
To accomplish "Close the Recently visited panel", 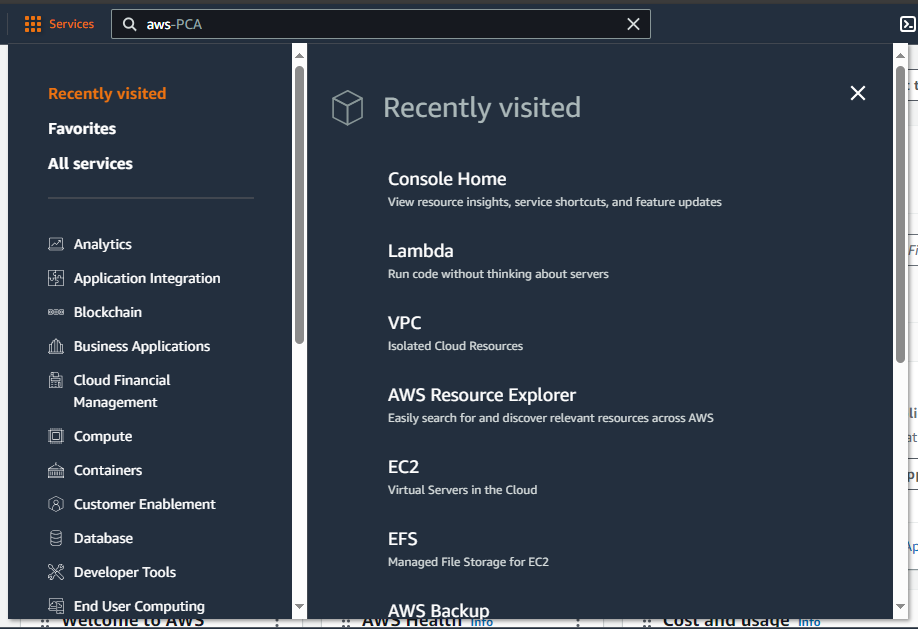I will click(858, 93).
